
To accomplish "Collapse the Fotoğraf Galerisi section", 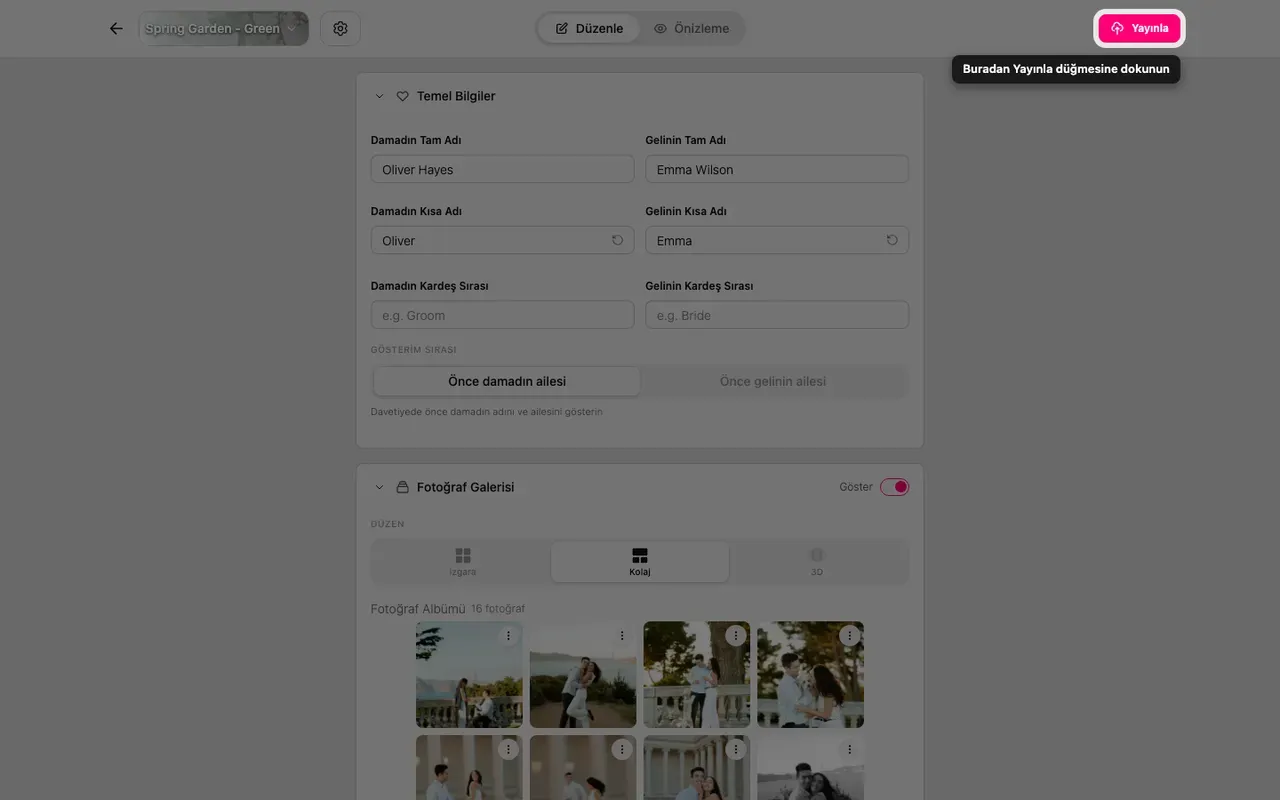I will 379,487.
